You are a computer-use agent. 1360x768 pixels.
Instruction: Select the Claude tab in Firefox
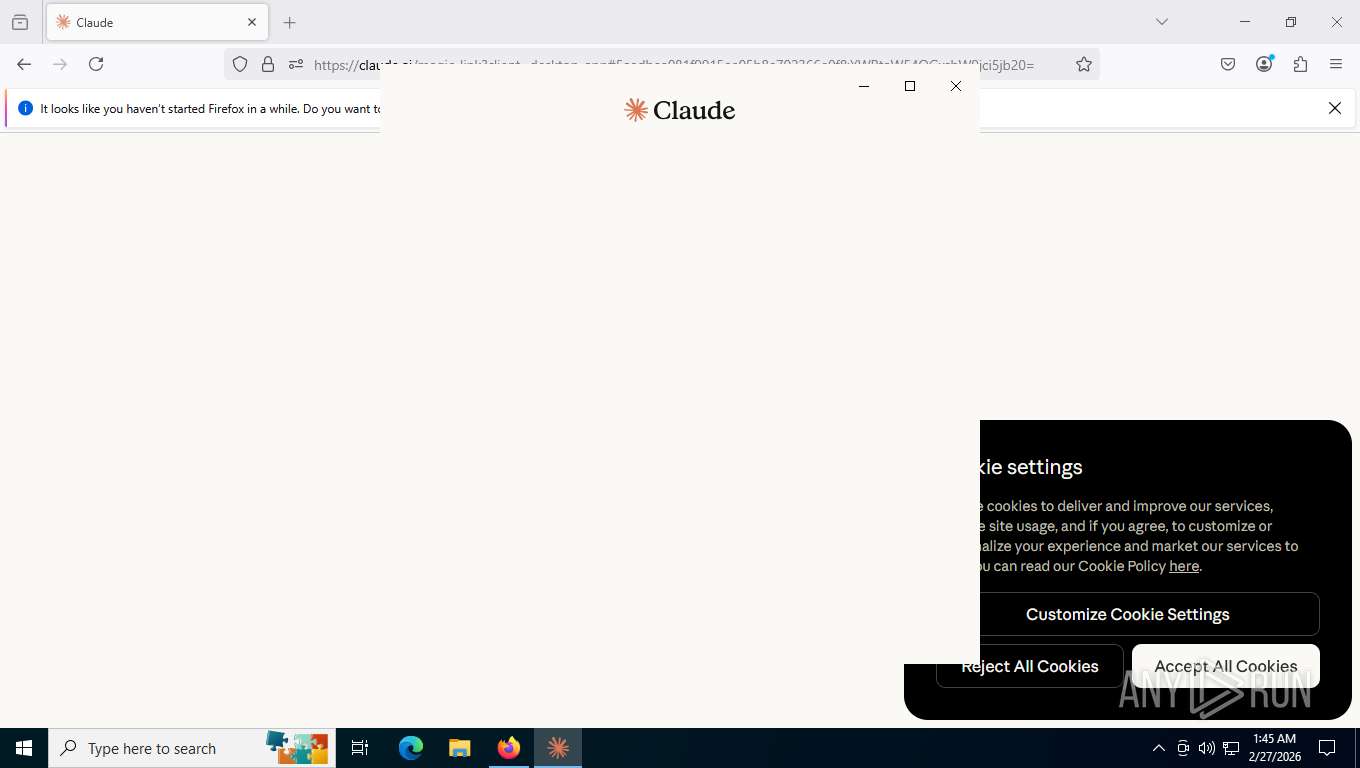157,22
